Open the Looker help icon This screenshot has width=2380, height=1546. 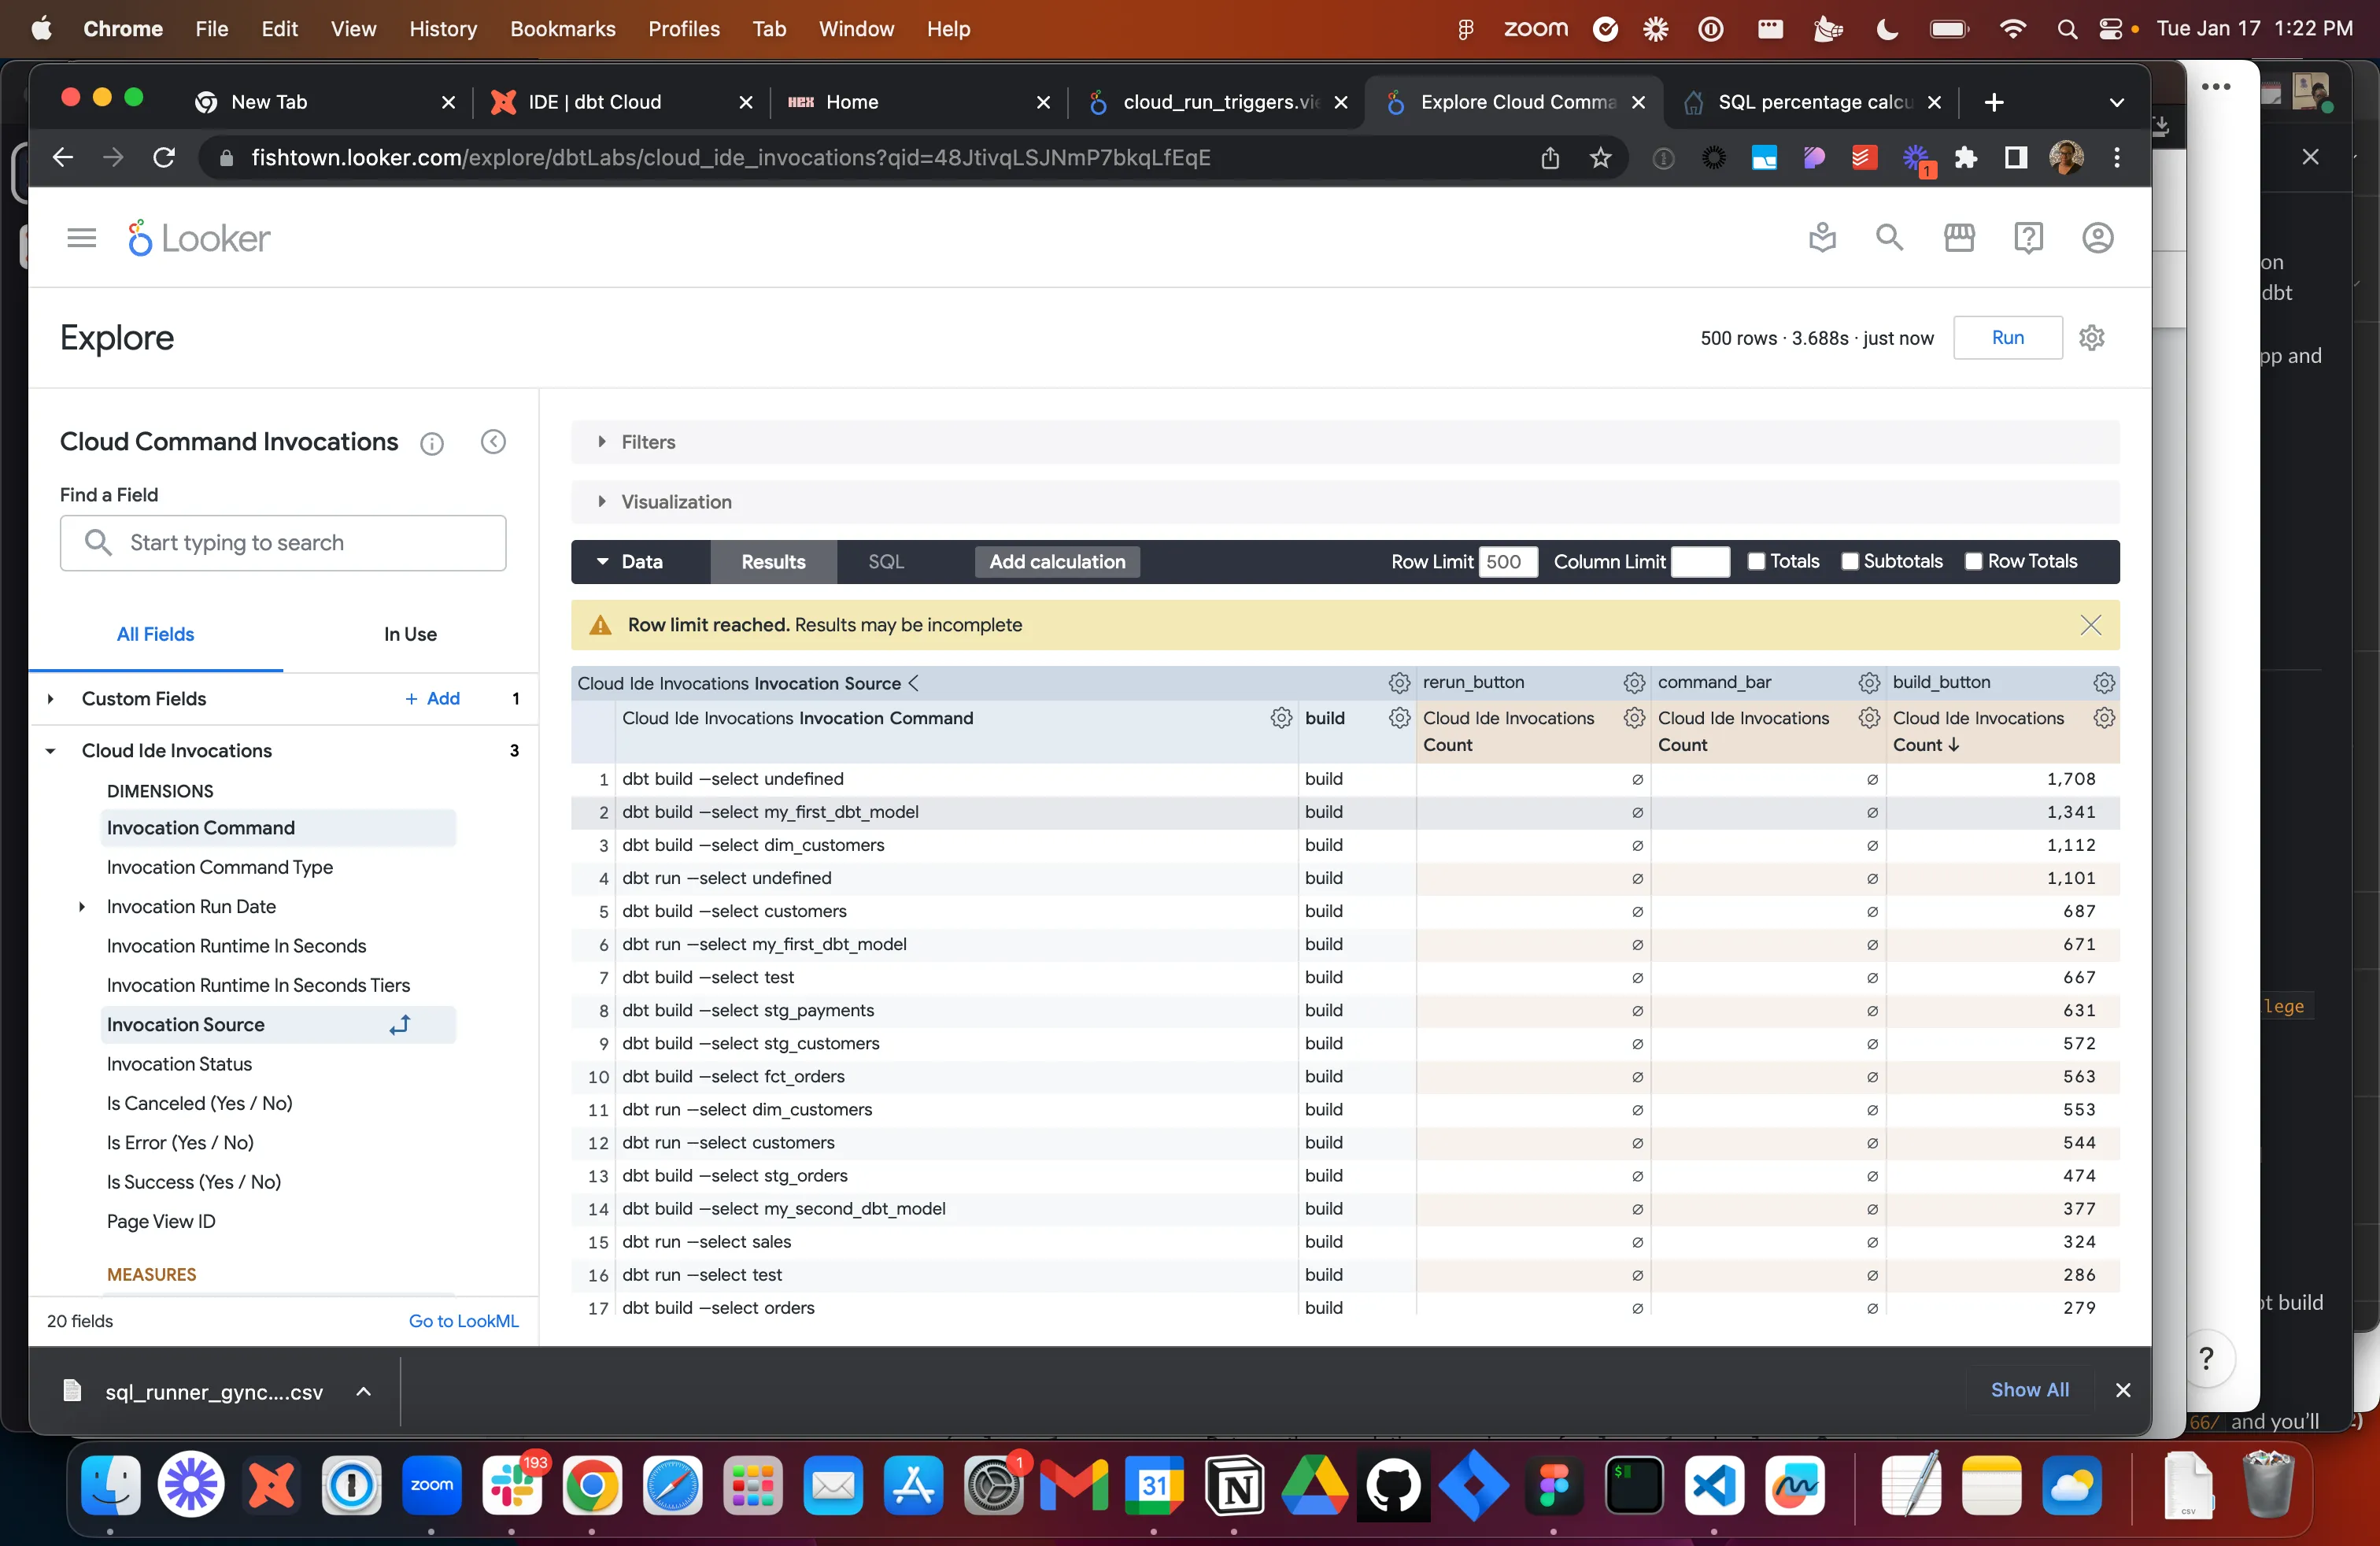[2027, 238]
